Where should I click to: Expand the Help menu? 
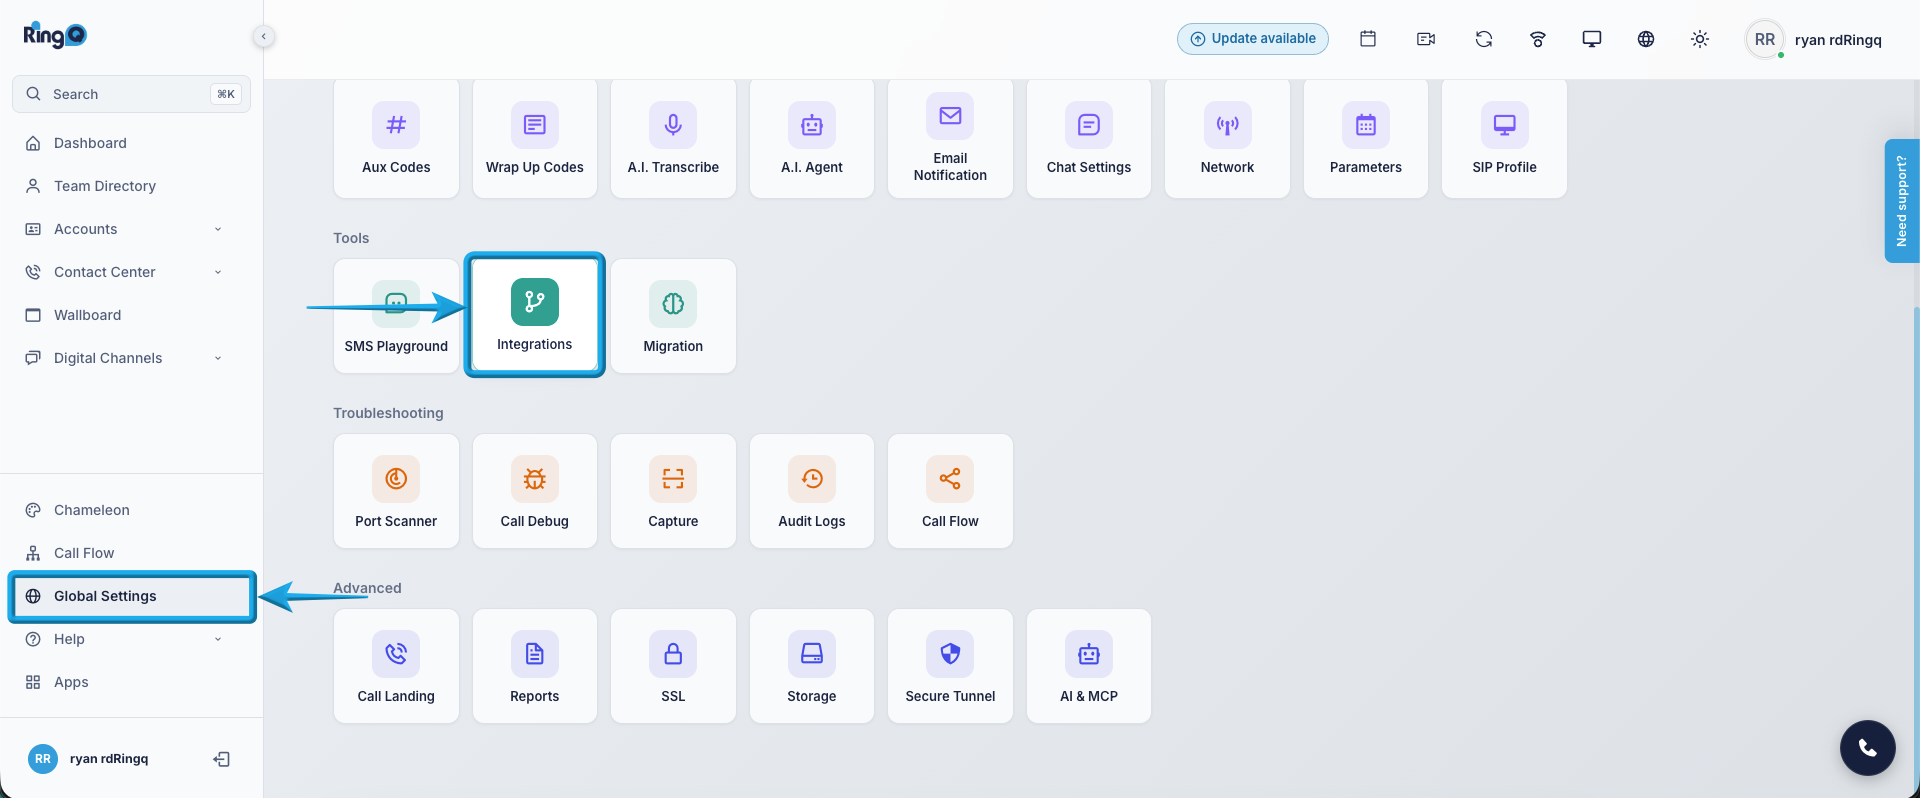pyautogui.click(x=131, y=639)
